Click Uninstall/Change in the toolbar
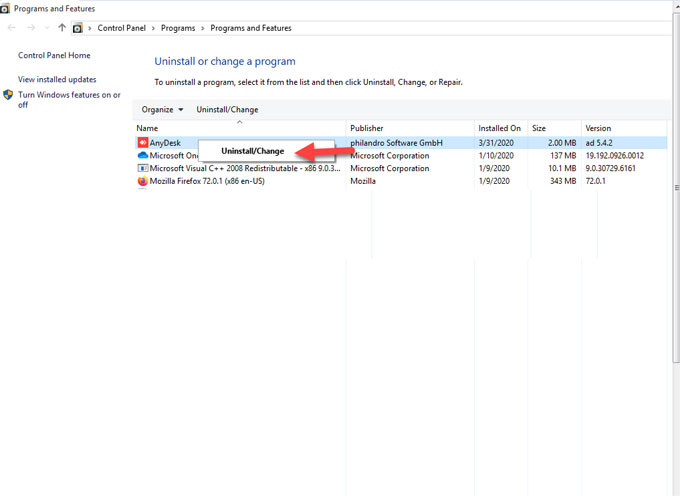Image resolution: width=680 pixels, height=496 pixels. [x=227, y=110]
